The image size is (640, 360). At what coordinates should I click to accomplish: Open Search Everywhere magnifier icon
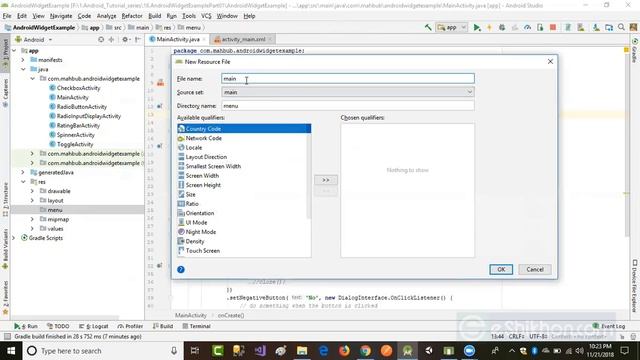(621, 27)
